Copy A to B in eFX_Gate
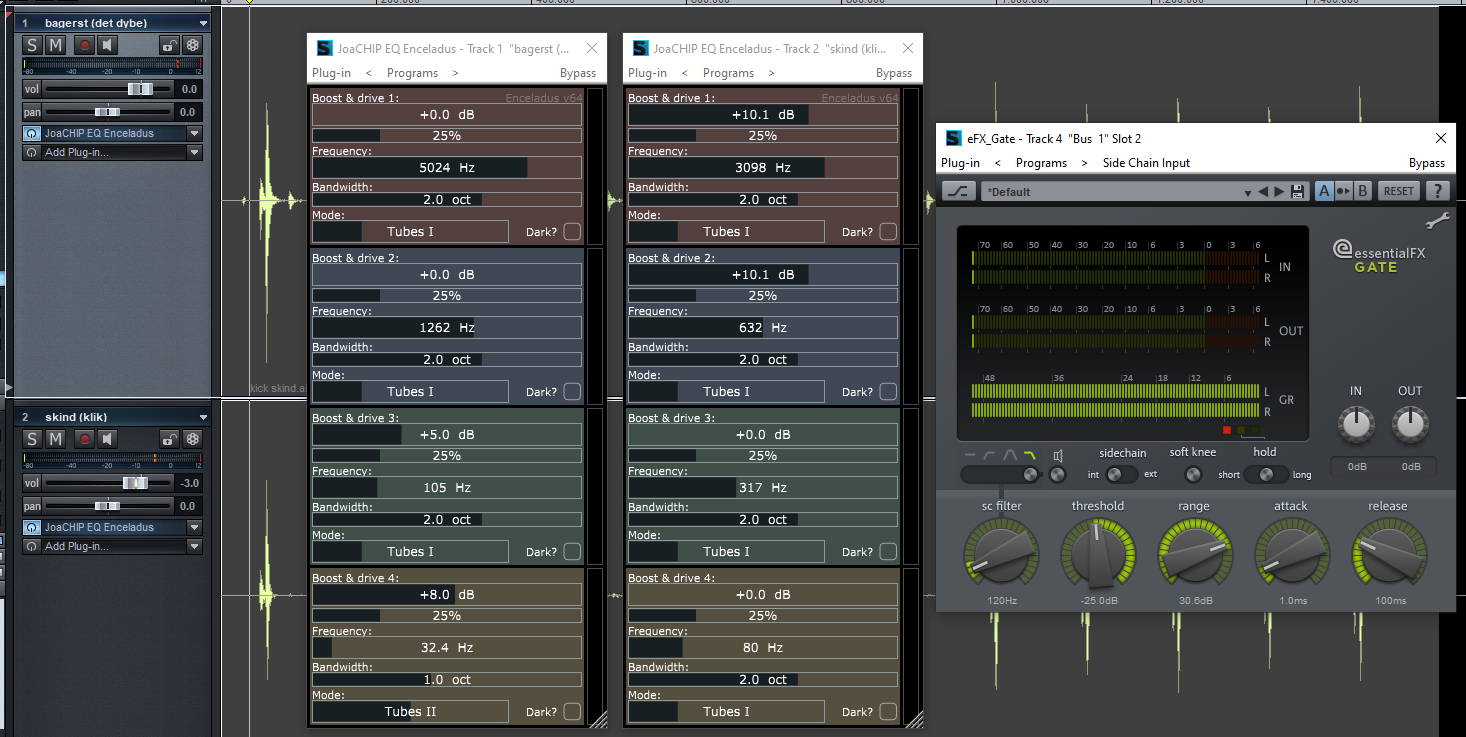Screen dimensions: 1466x737 click(x=1344, y=191)
